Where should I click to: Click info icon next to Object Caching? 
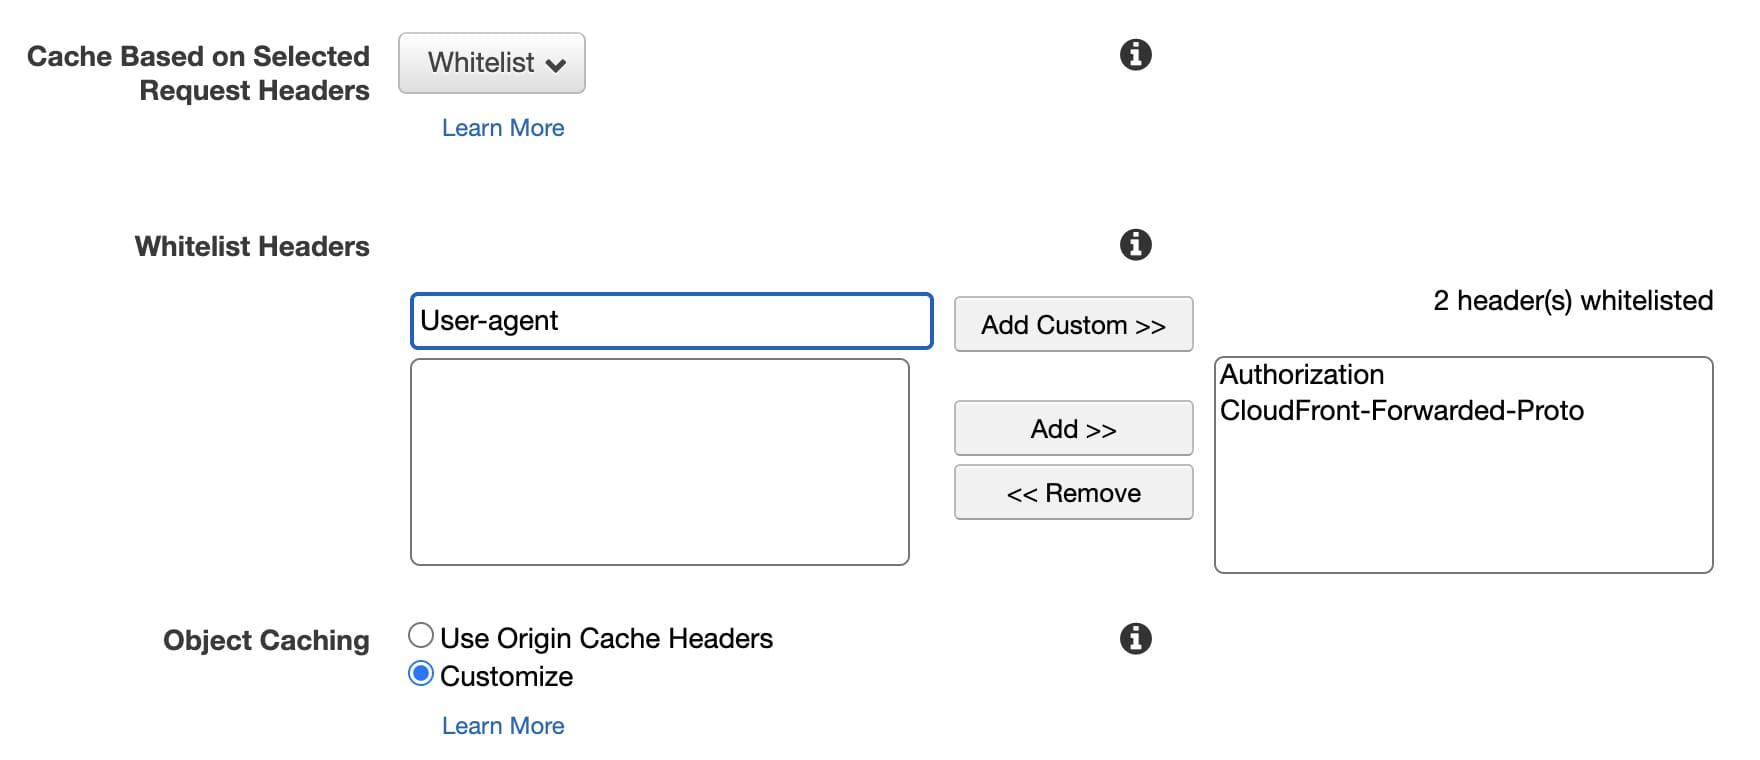point(1135,638)
